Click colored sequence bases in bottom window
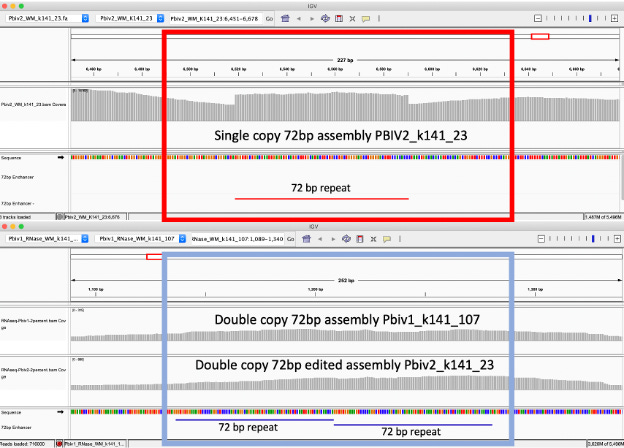 pos(346,412)
